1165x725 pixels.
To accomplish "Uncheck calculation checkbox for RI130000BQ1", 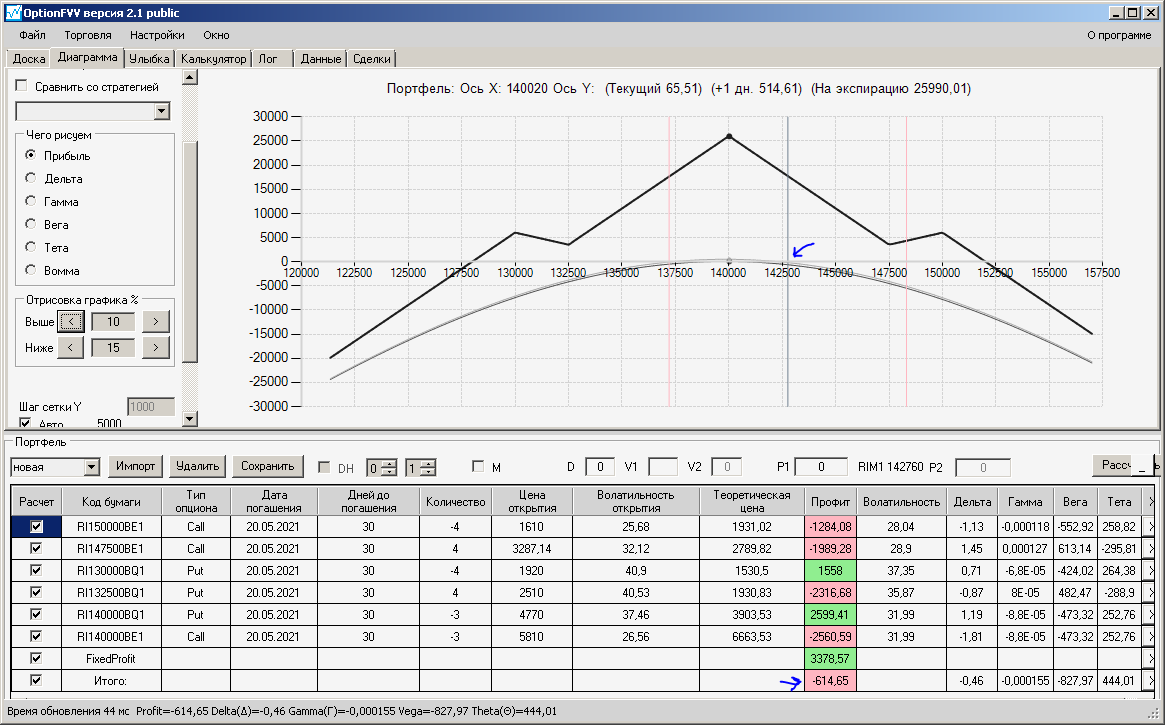I will 36,570.
